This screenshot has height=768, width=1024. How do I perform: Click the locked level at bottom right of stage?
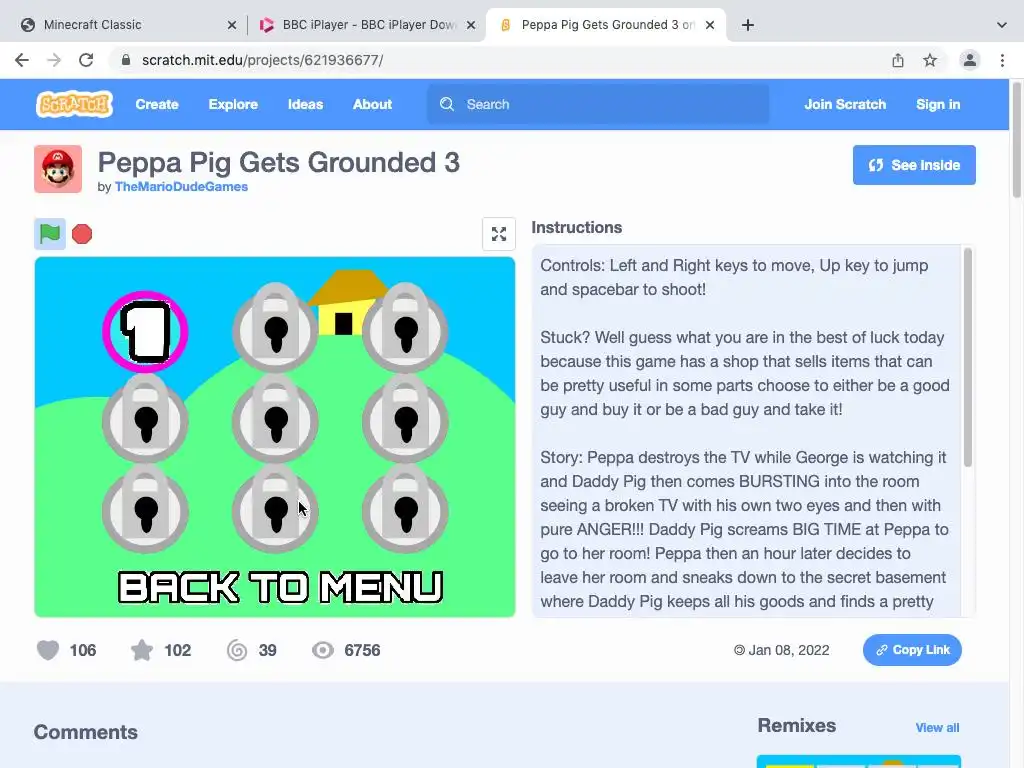click(x=405, y=508)
